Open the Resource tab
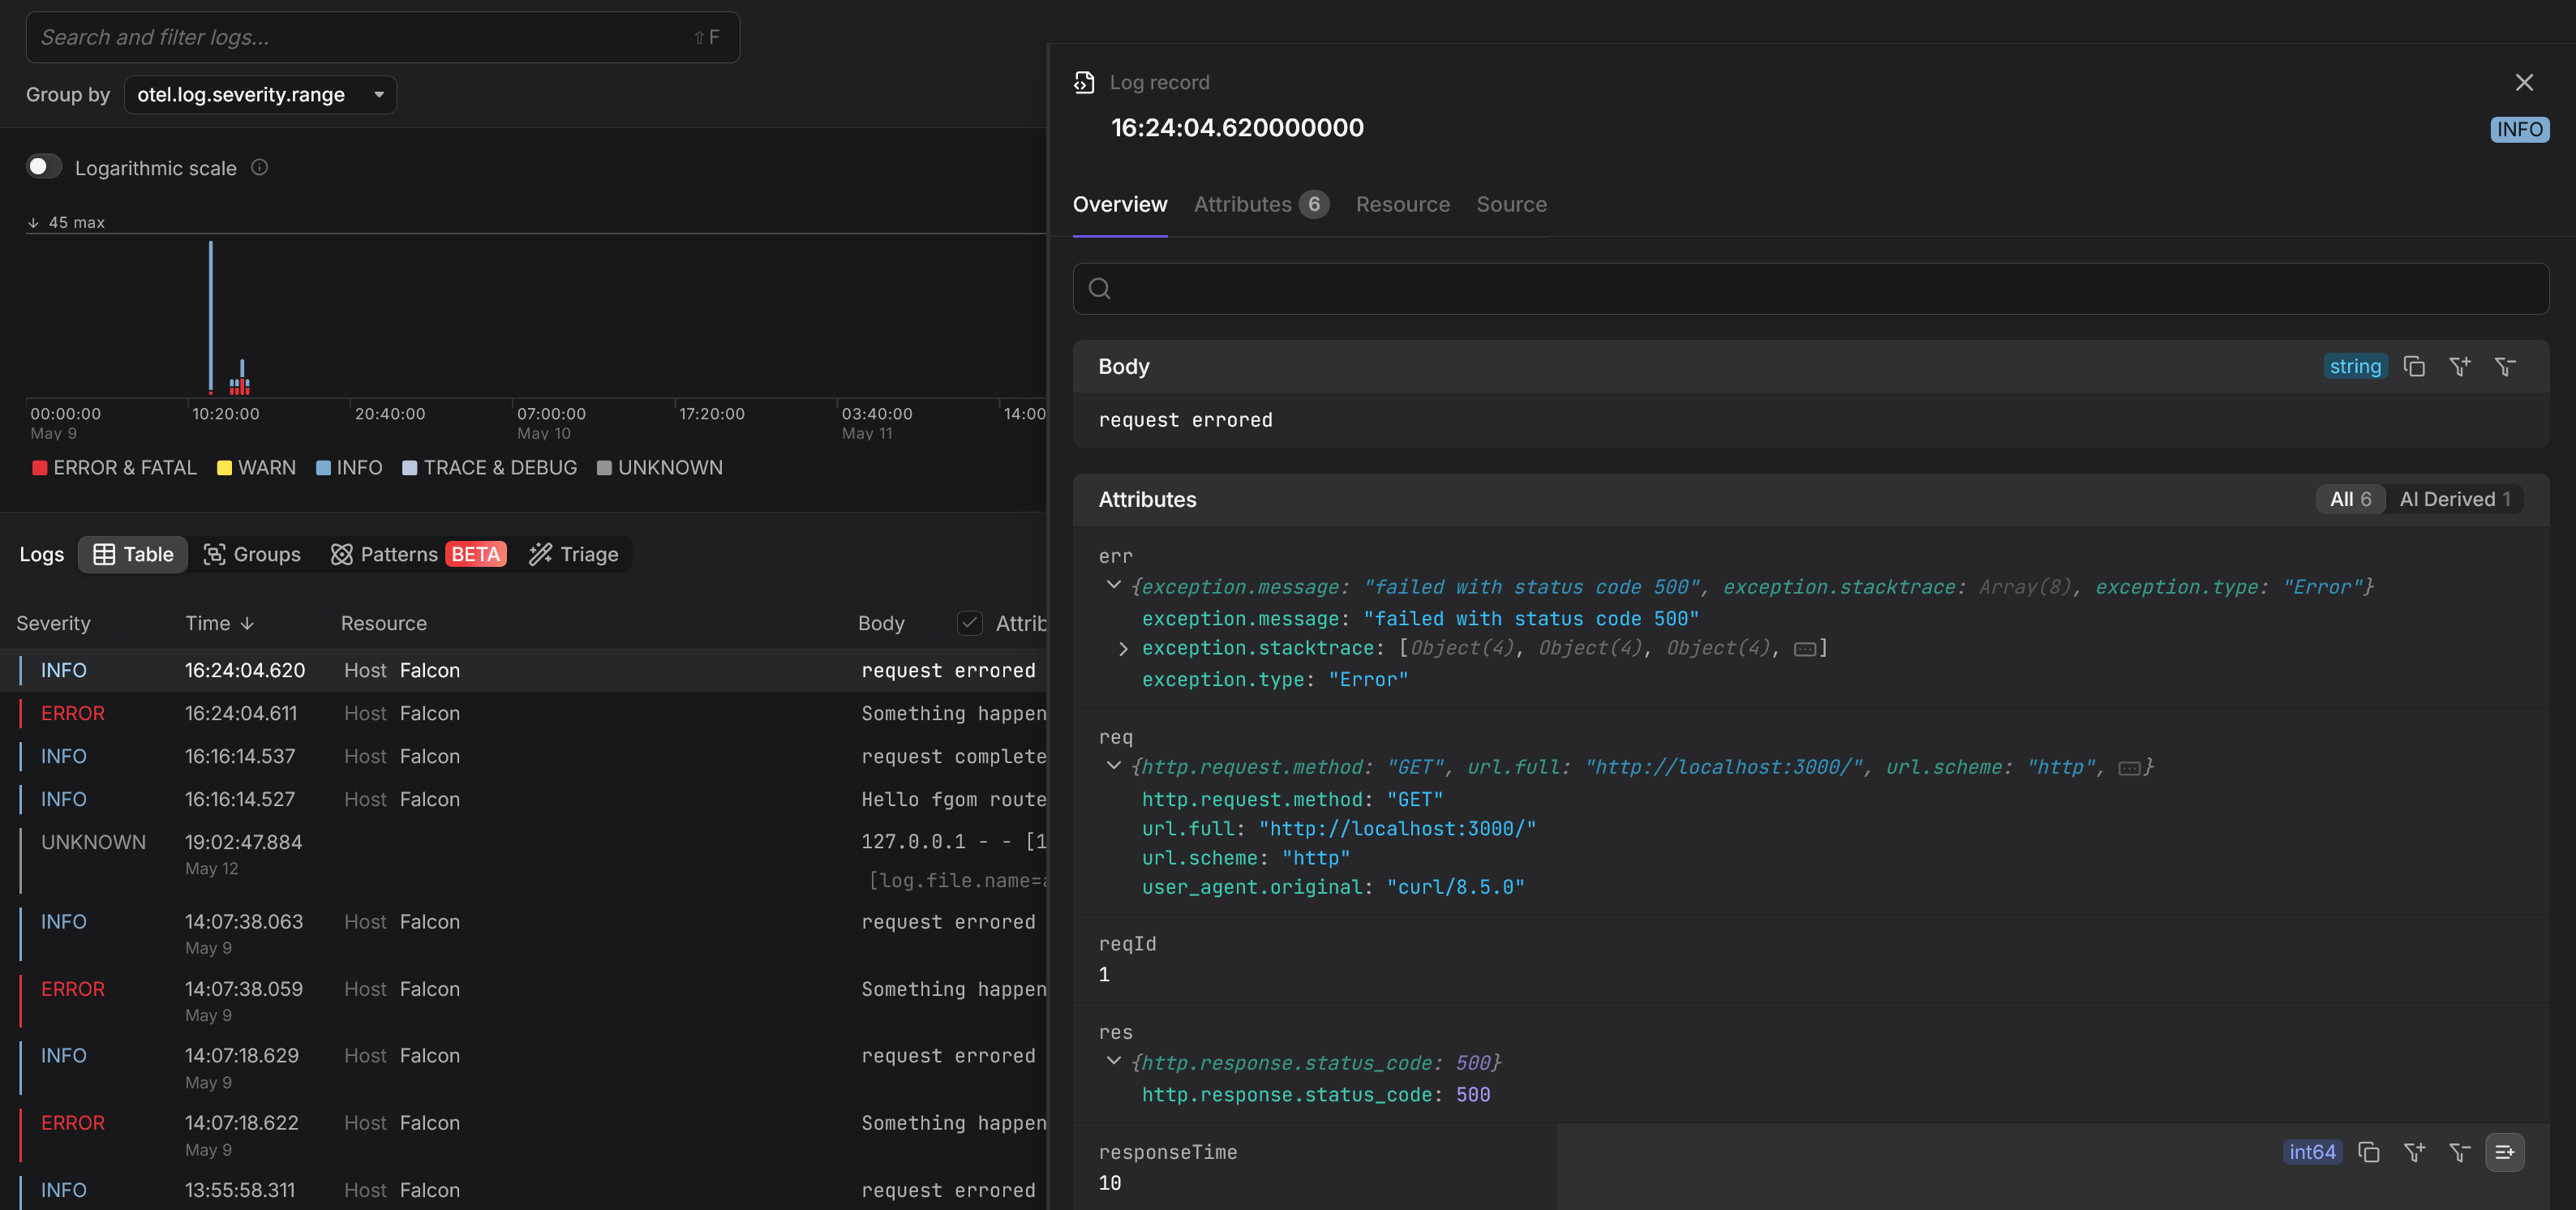Image resolution: width=2576 pixels, height=1210 pixels. click(x=1402, y=204)
